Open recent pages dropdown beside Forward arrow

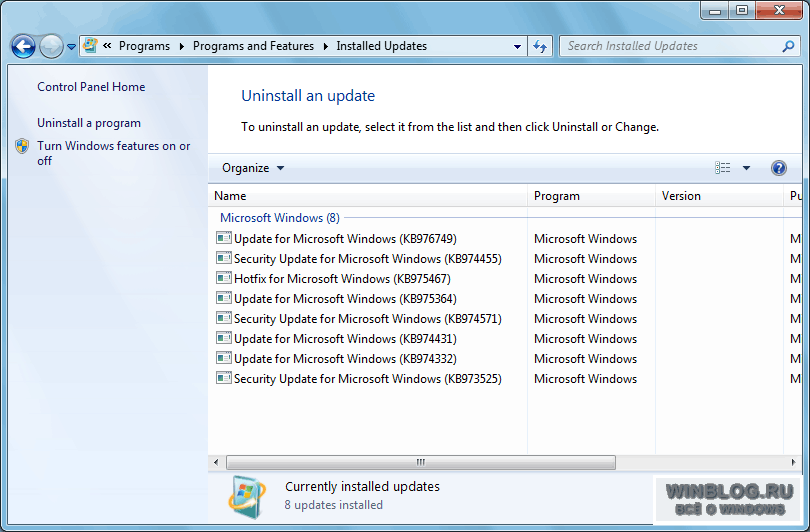(71, 47)
